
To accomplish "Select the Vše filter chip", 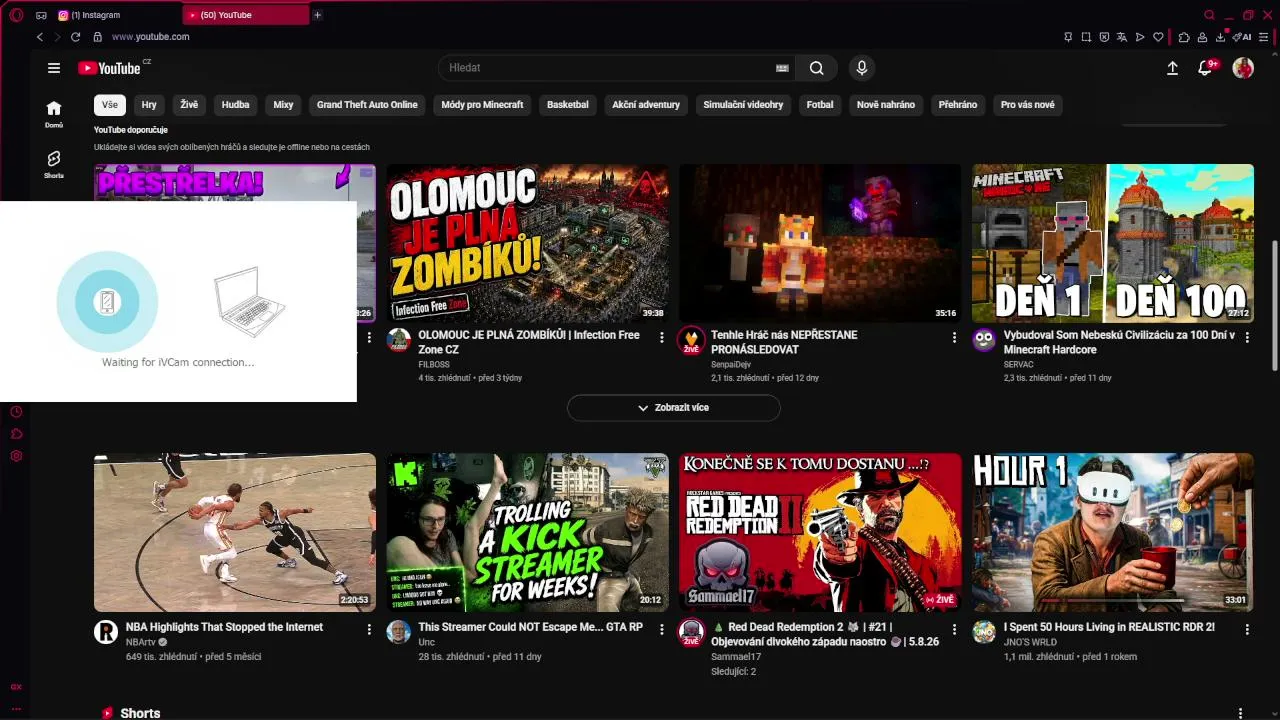I will [110, 105].
